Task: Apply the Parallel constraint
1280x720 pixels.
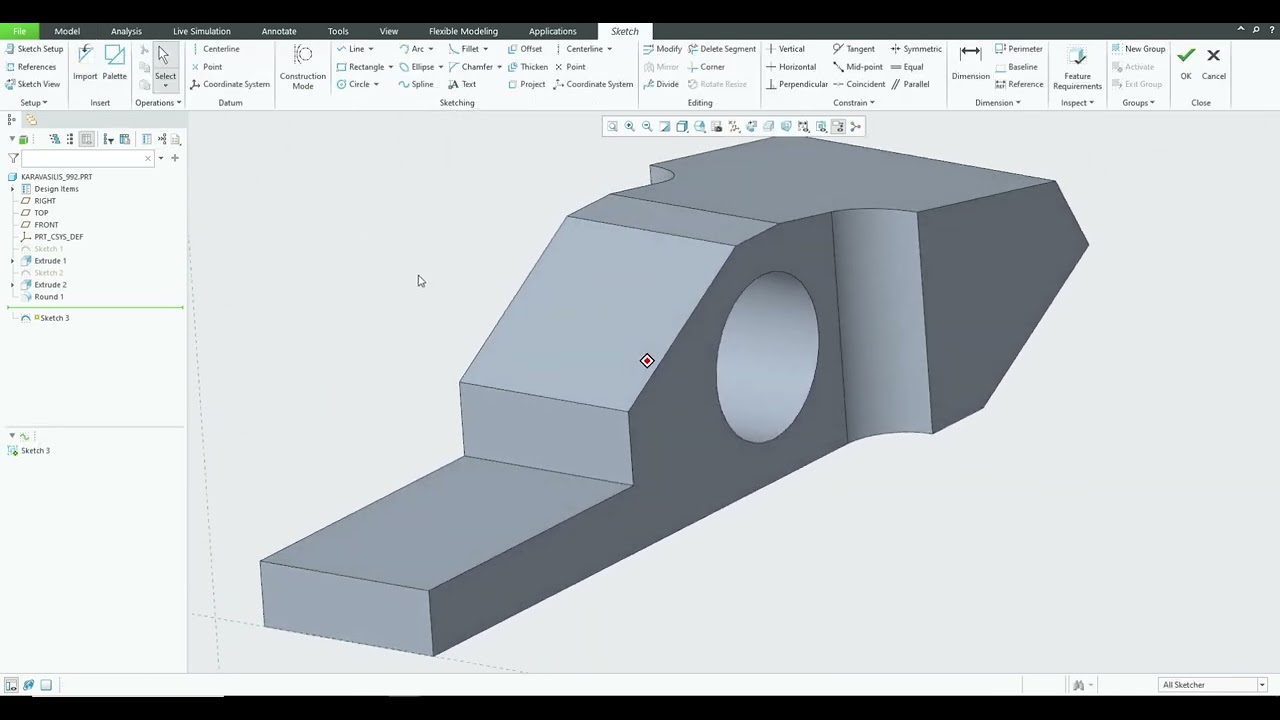Action: pos(910,84)
